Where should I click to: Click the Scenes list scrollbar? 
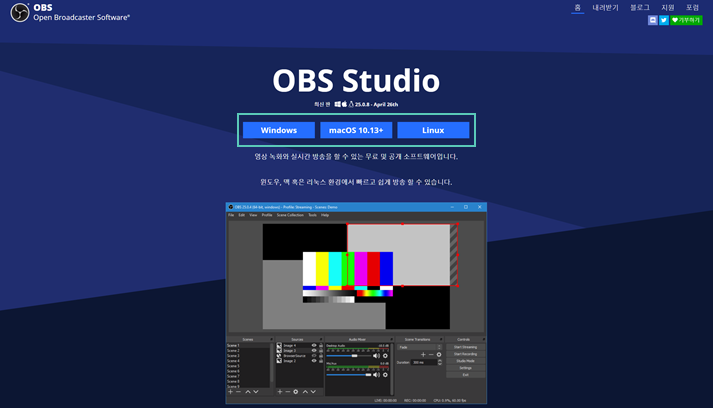tap(272, 363)
